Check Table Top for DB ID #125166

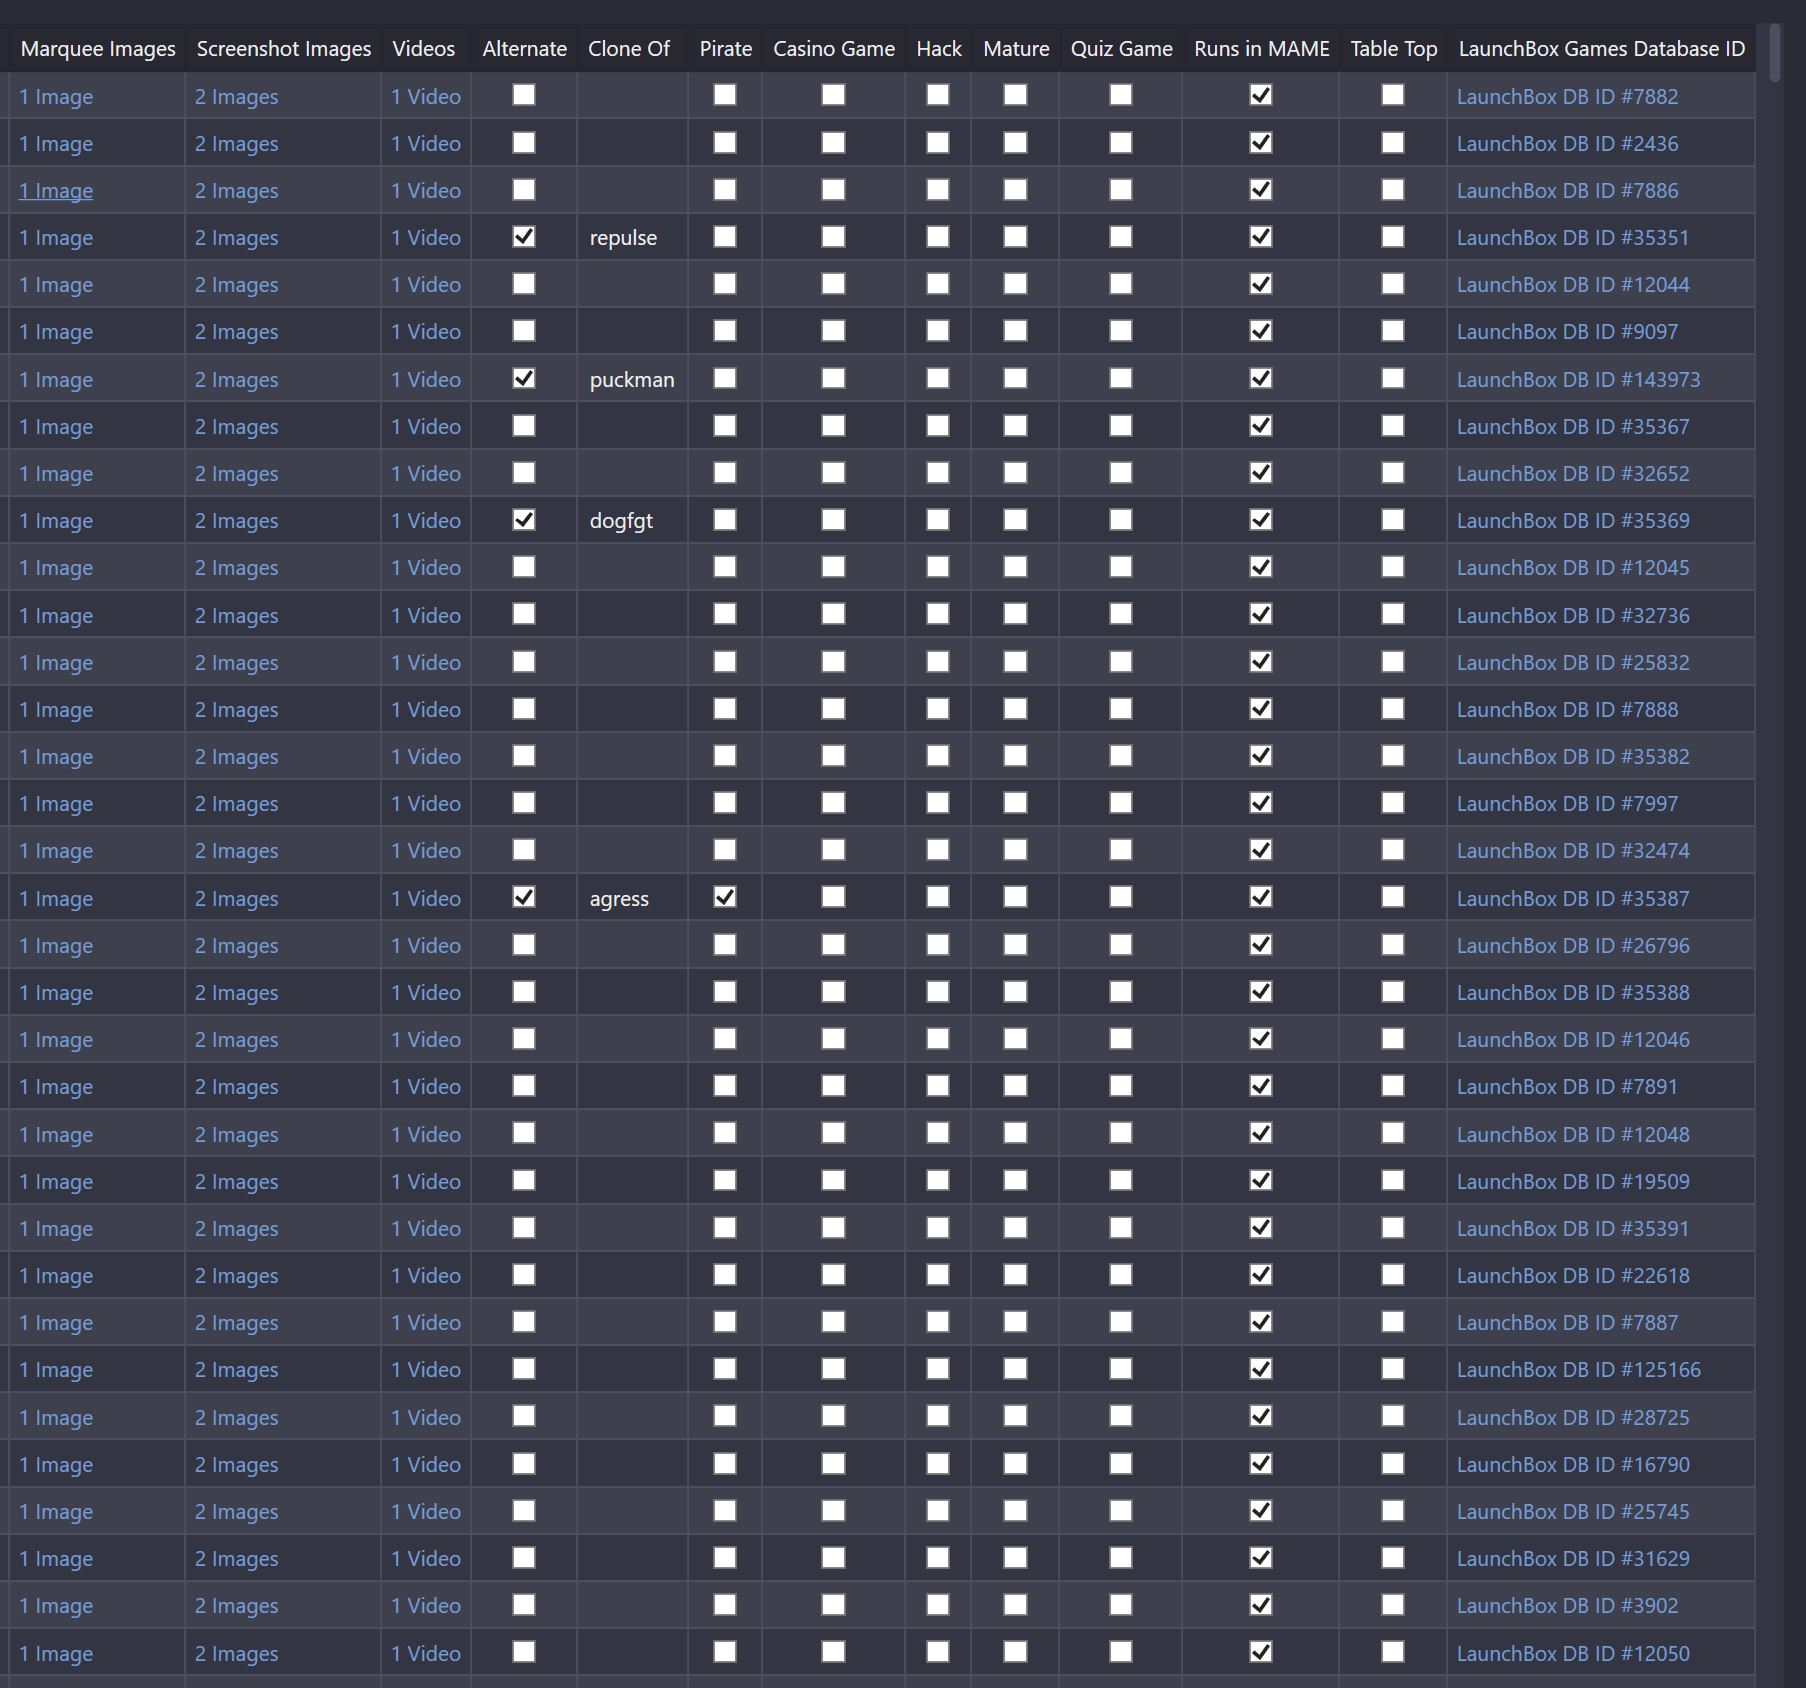coord(1392,1369)
